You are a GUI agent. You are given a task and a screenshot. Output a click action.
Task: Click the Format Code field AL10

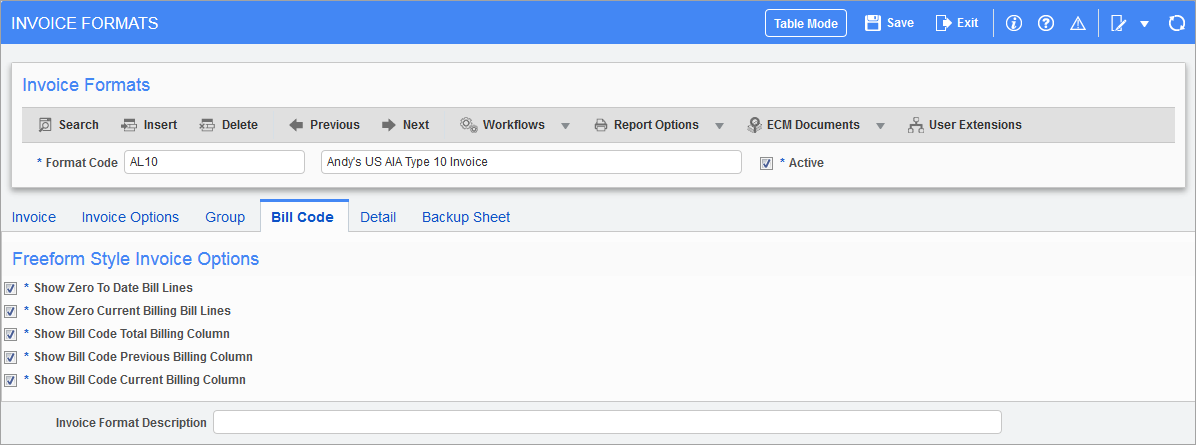click(214, 162)
